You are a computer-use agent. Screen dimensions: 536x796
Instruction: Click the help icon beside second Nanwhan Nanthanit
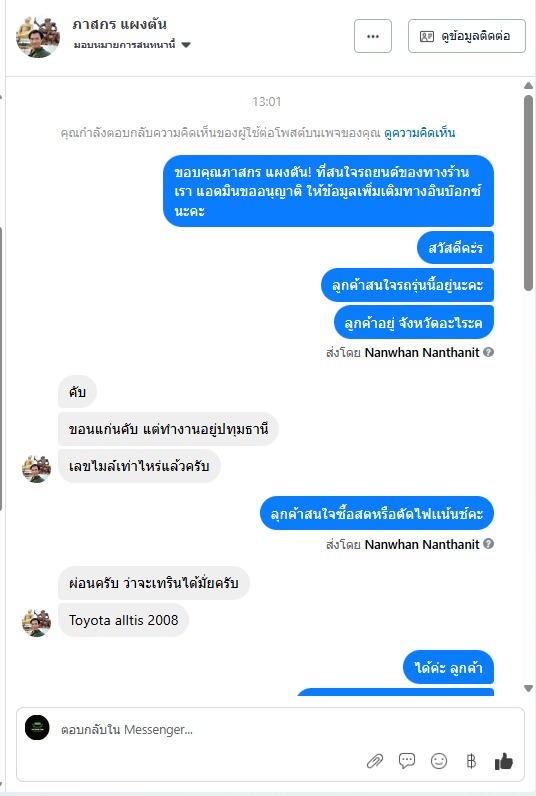point(488,544)
